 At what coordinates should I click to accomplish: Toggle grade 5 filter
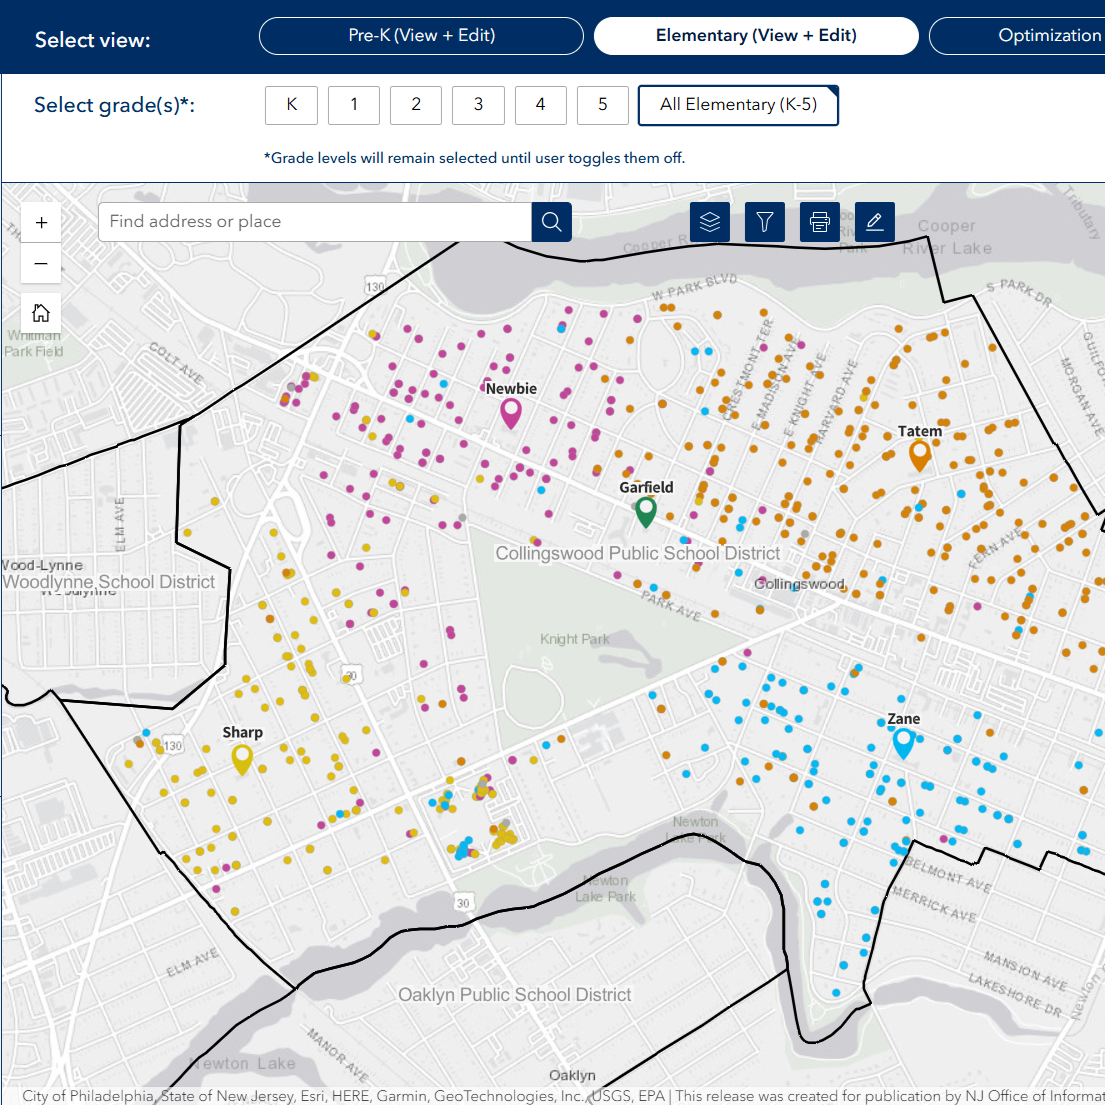click(603, 105)
